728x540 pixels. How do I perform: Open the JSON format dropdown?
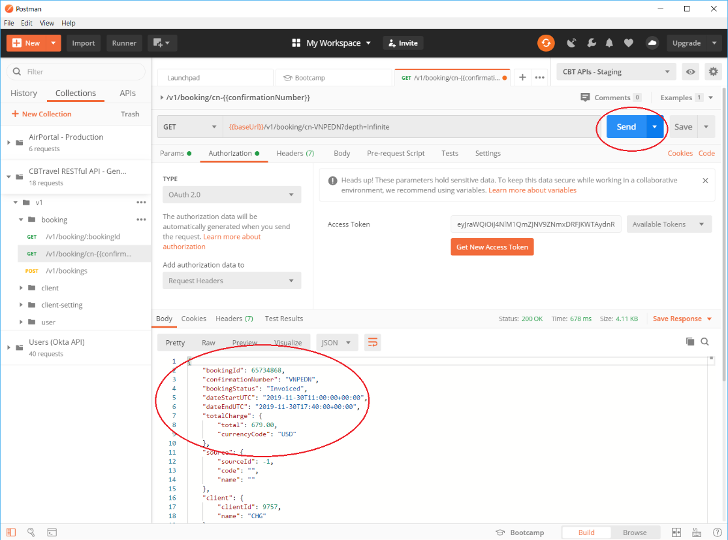(x=337, y=343)
